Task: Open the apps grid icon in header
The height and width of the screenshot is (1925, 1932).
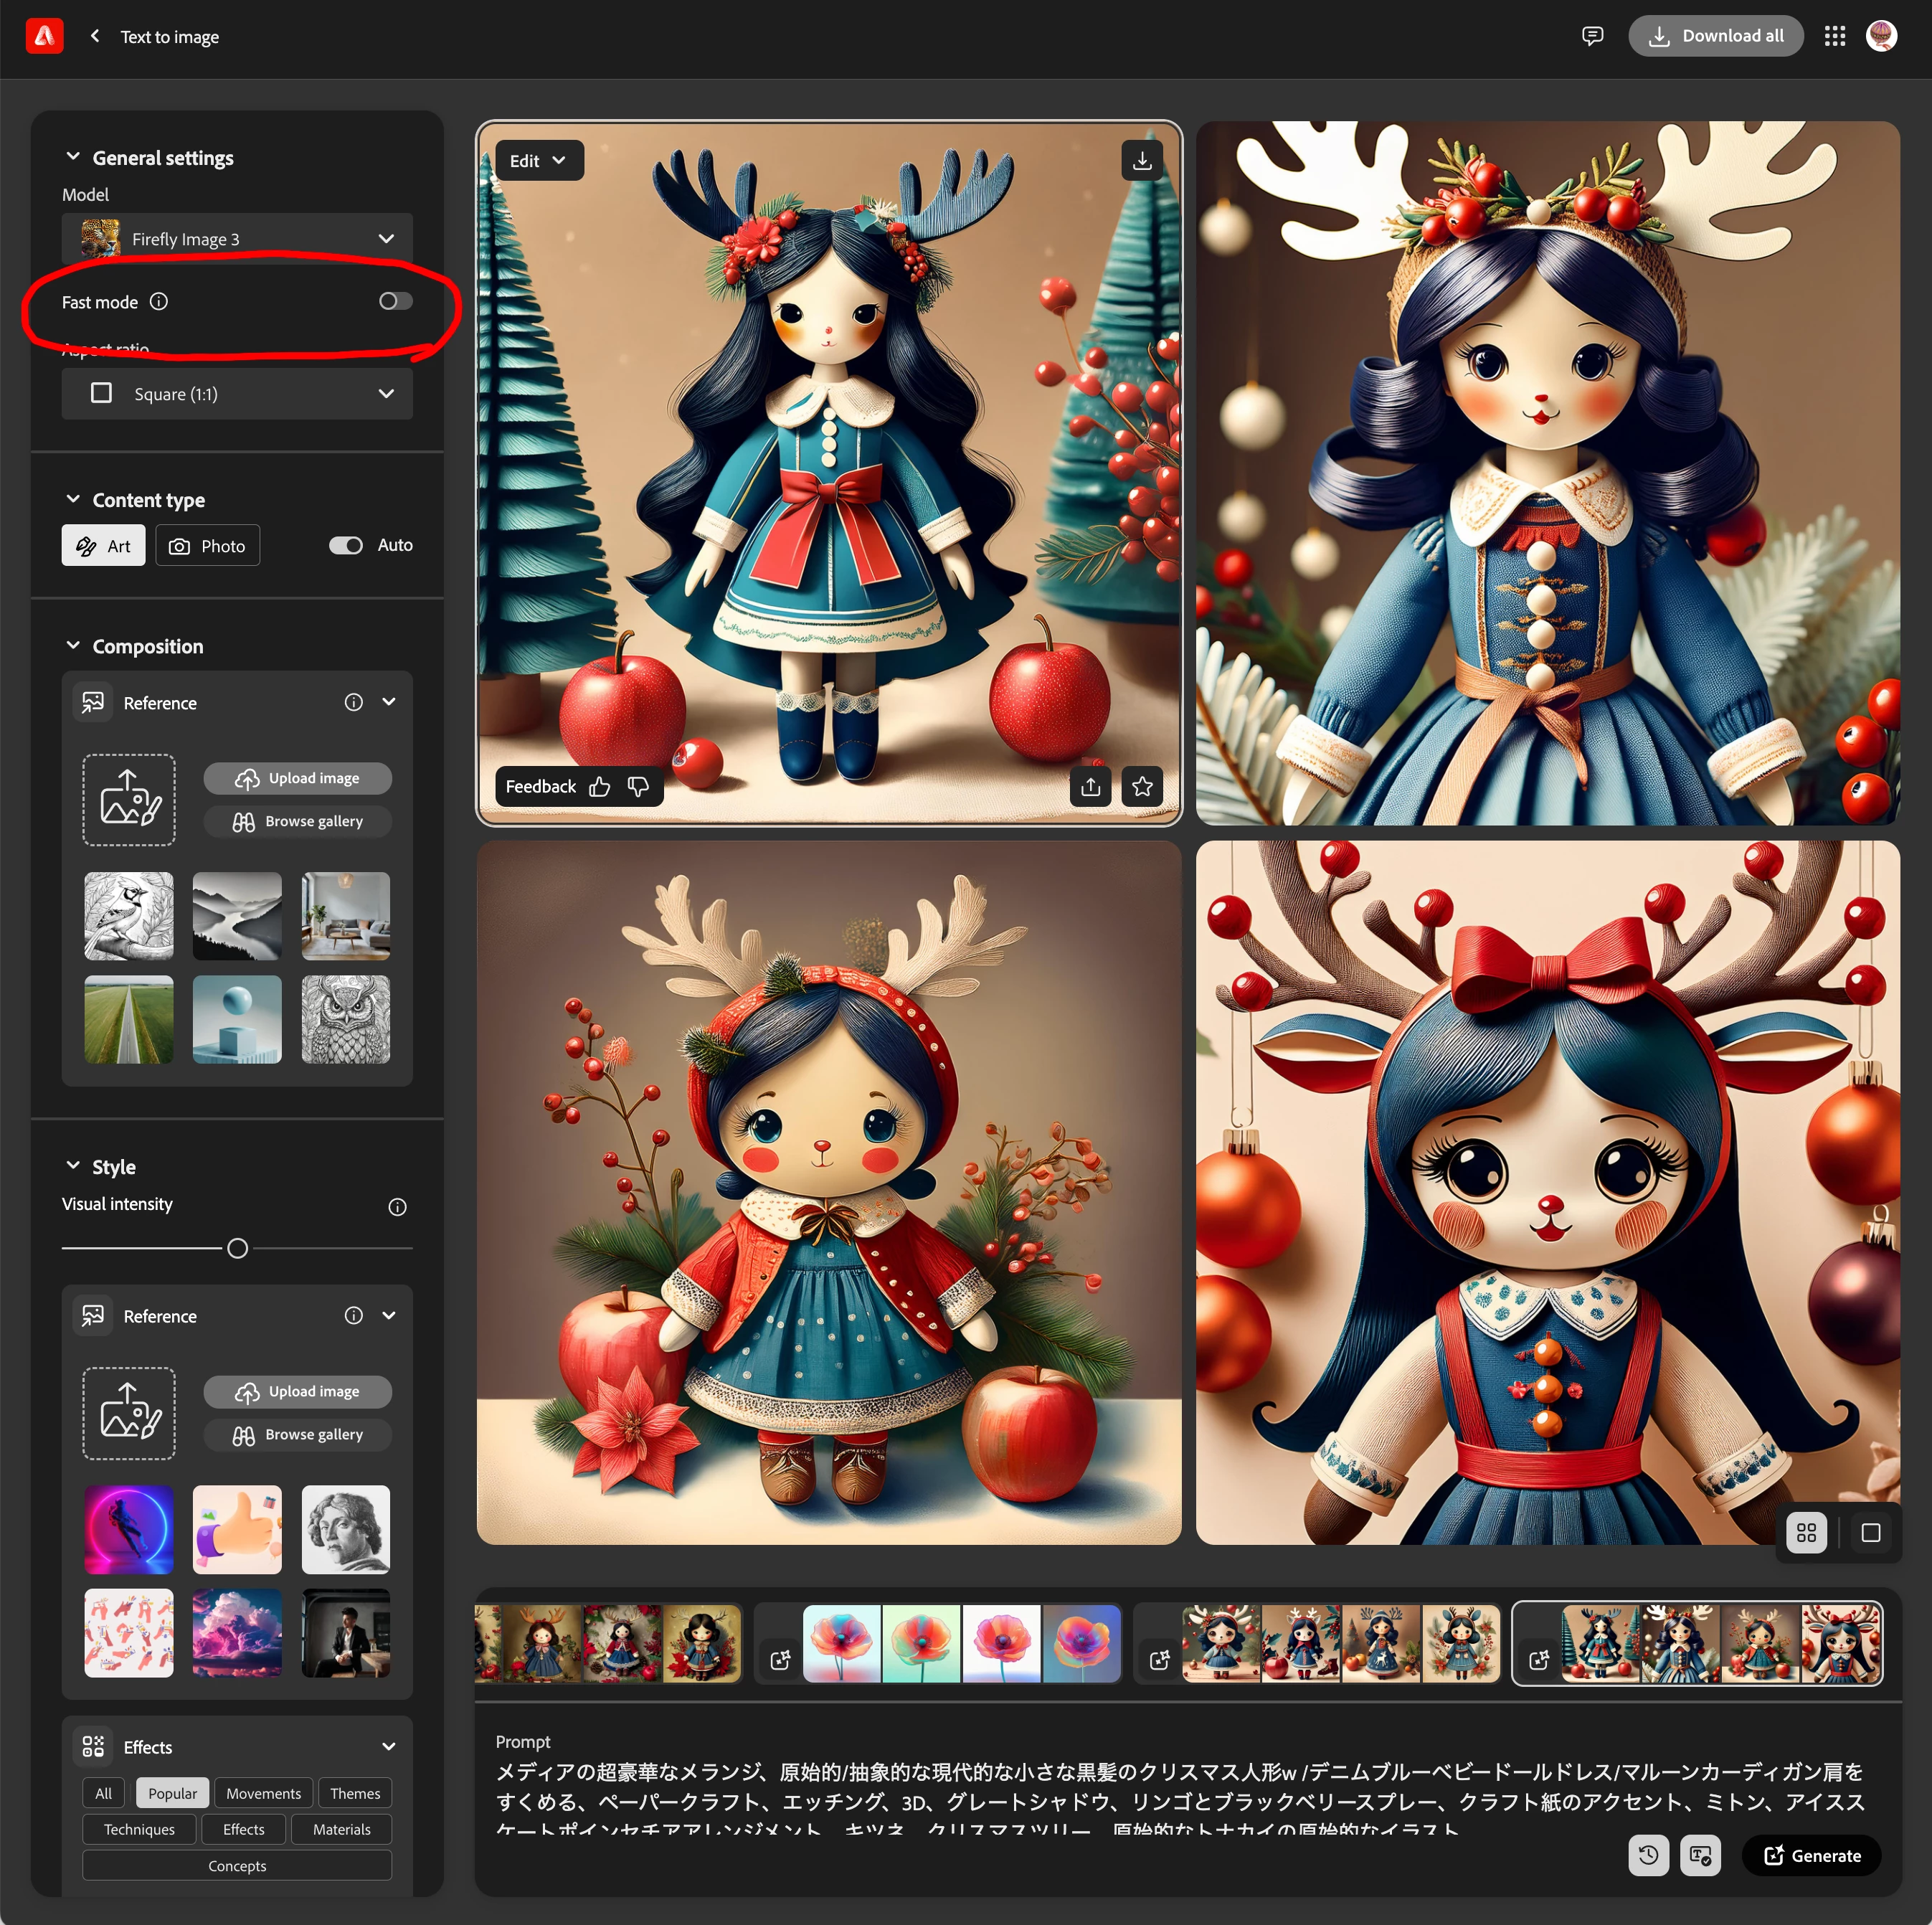Action: click(x=1834, y=36)
